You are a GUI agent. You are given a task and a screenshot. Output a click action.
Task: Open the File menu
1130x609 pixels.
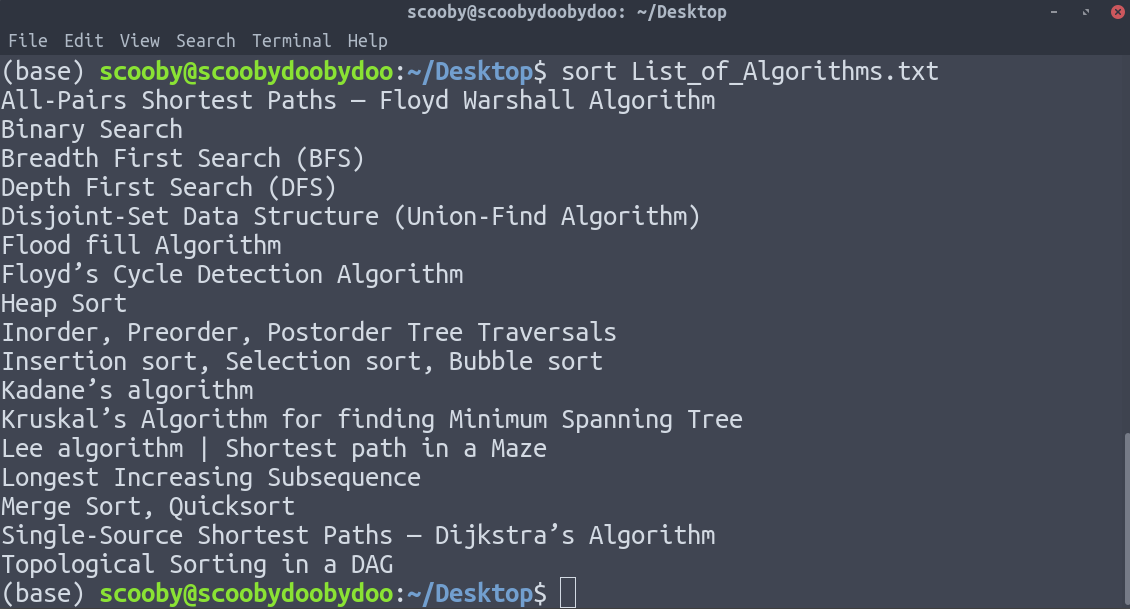(x=27, y=41)
